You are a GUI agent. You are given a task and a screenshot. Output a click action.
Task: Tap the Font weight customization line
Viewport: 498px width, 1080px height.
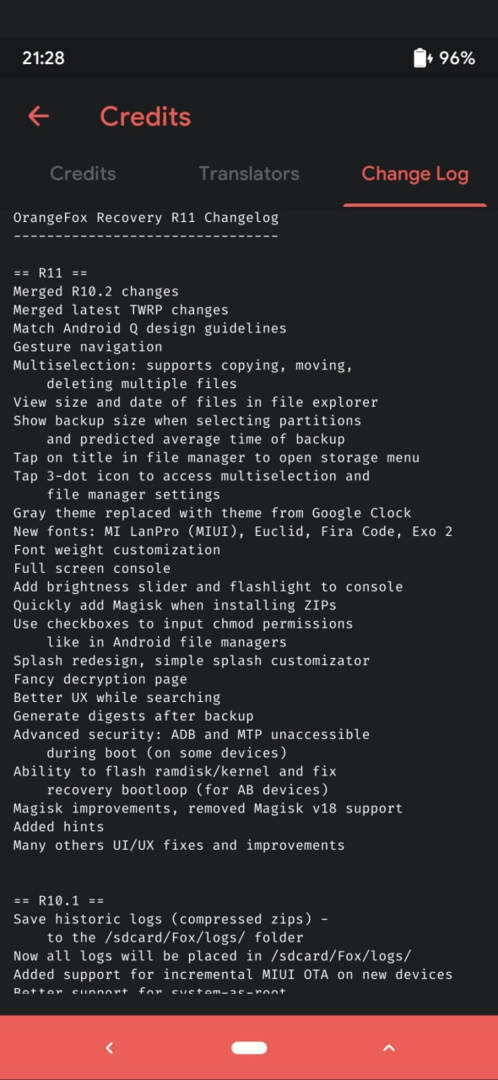pos(116,550)
